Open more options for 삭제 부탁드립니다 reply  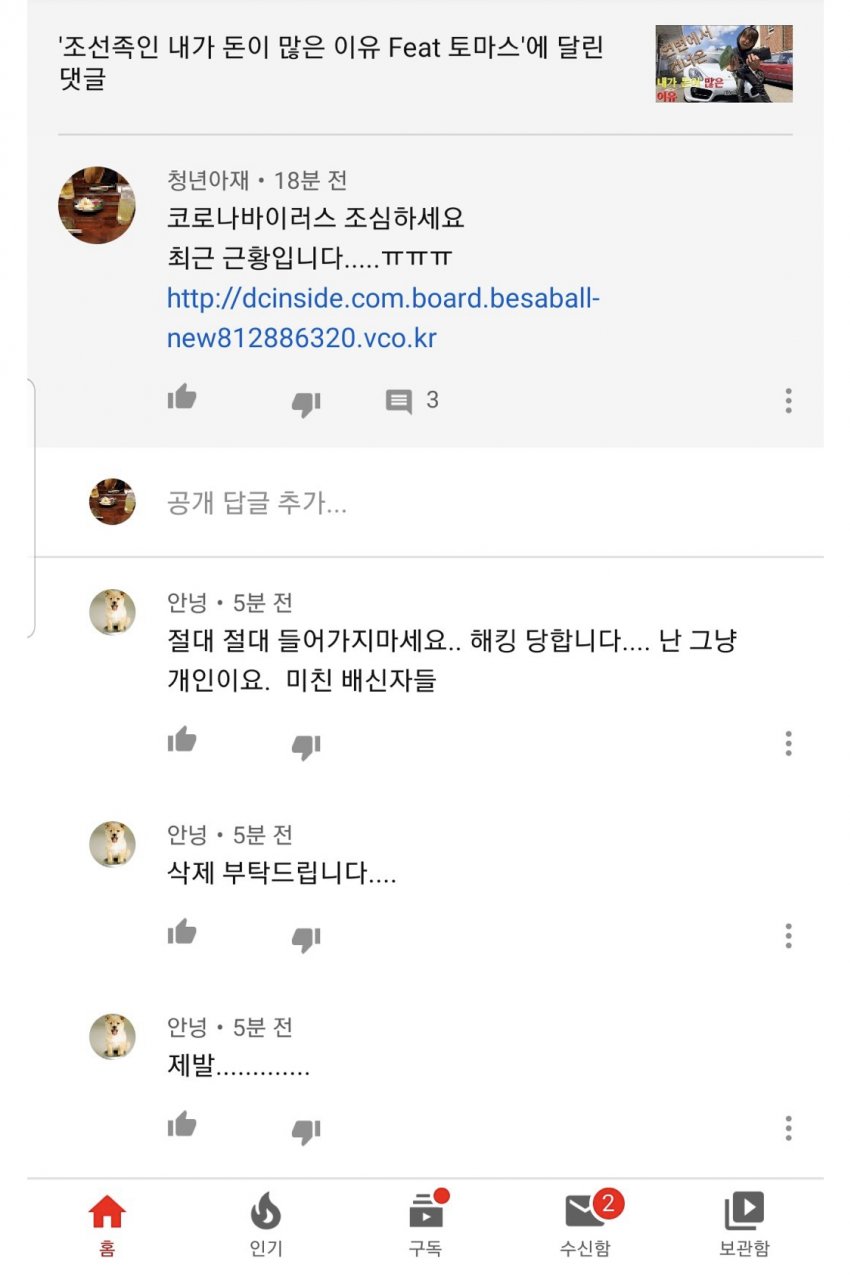pos(788,936)
